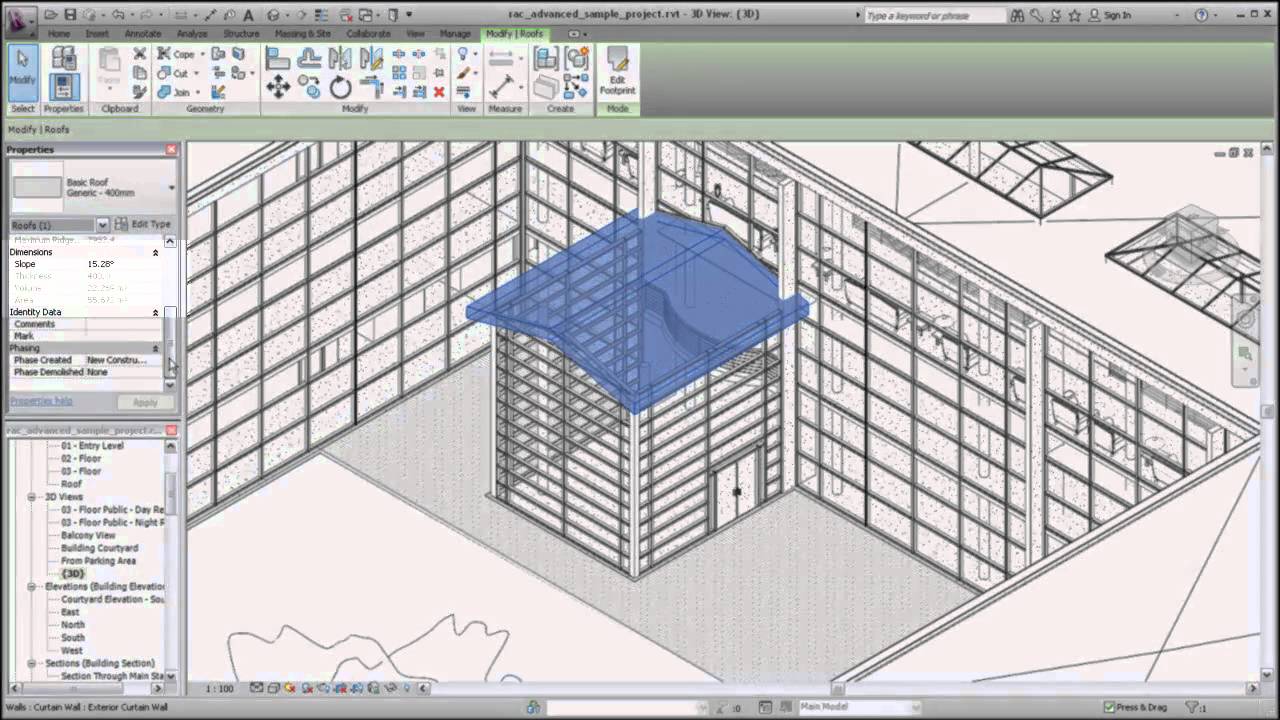Select the Move tool in the Modify panel
Viewport: 1280px width, 720px height.
278,84
